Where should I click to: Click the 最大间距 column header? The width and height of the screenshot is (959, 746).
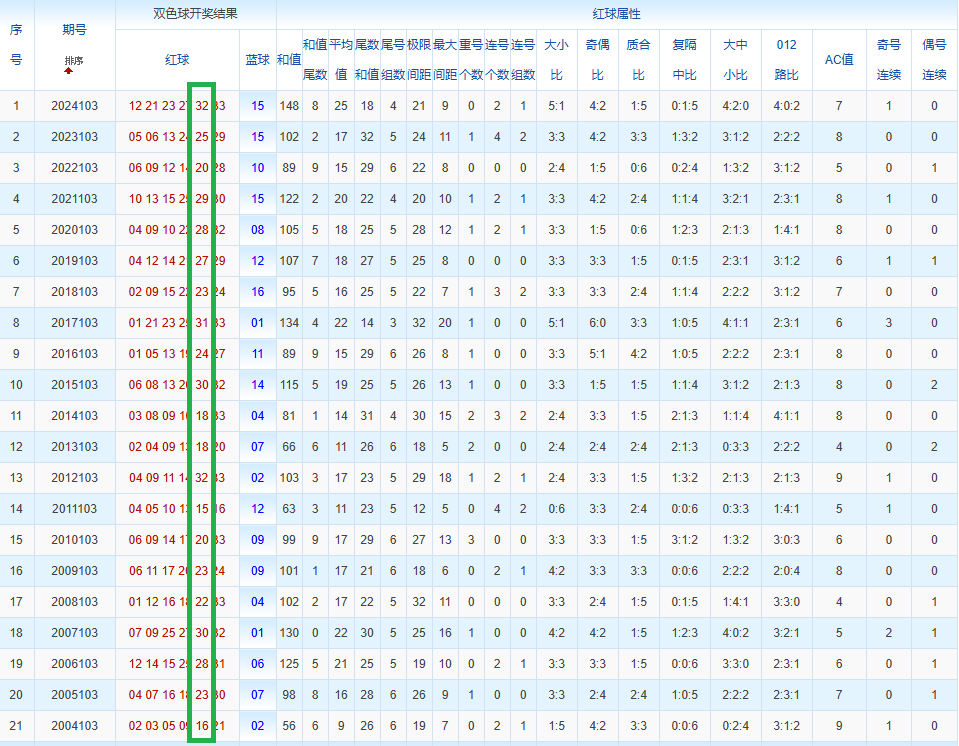click(x=445, y=59)
